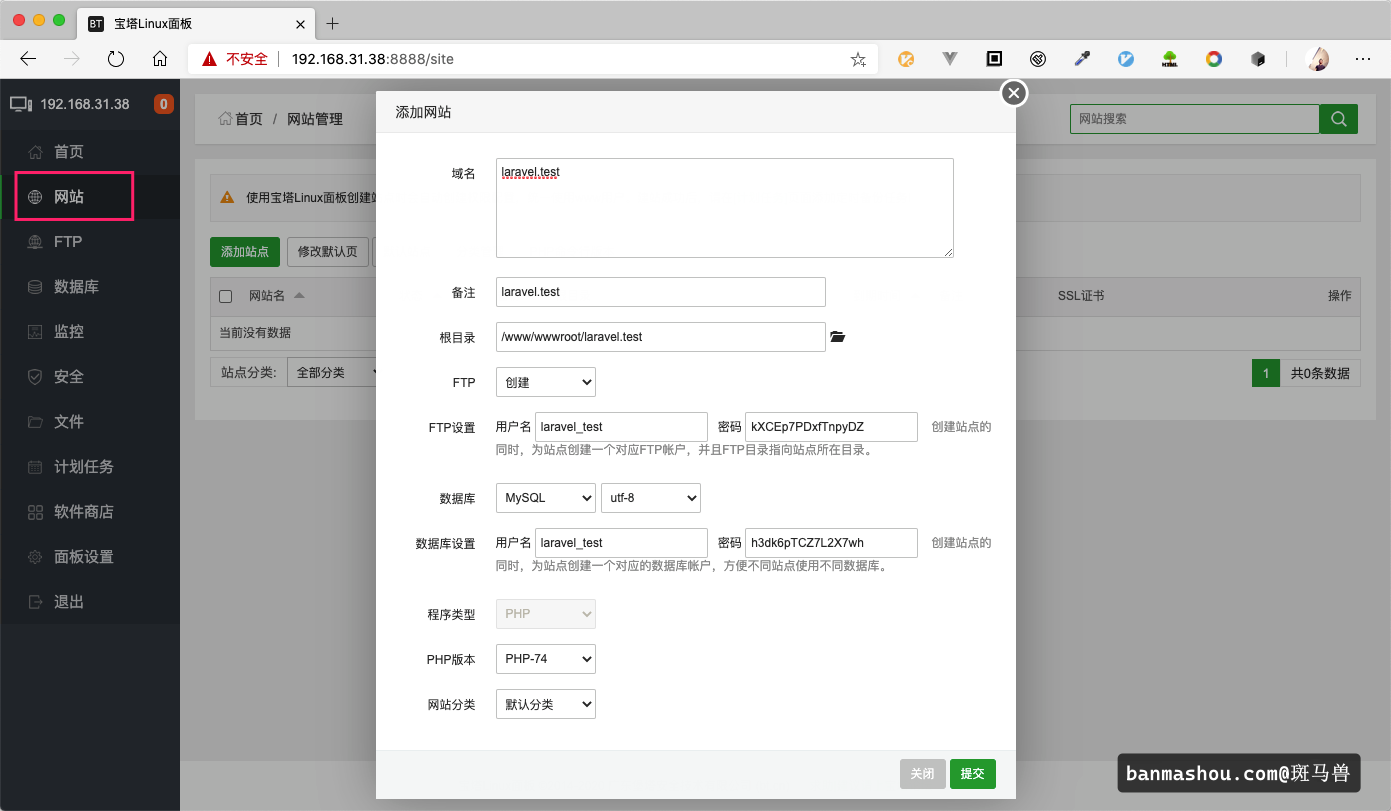Open the 数据库 sidebar menu item

(90, 287)
